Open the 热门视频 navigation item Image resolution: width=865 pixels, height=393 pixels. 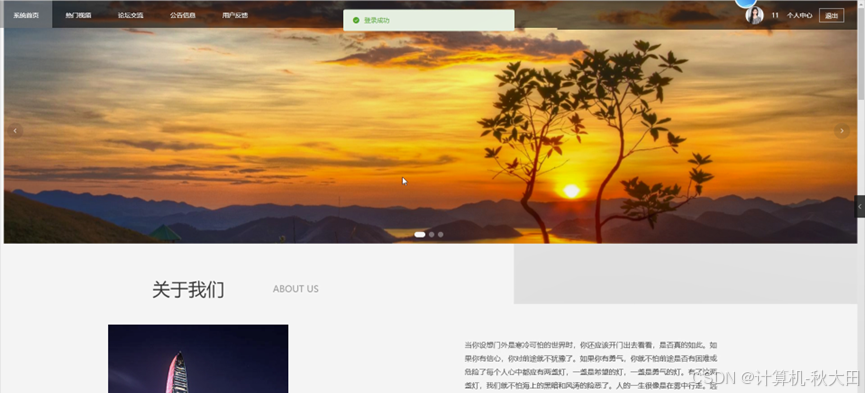click(x=78, y=15)
